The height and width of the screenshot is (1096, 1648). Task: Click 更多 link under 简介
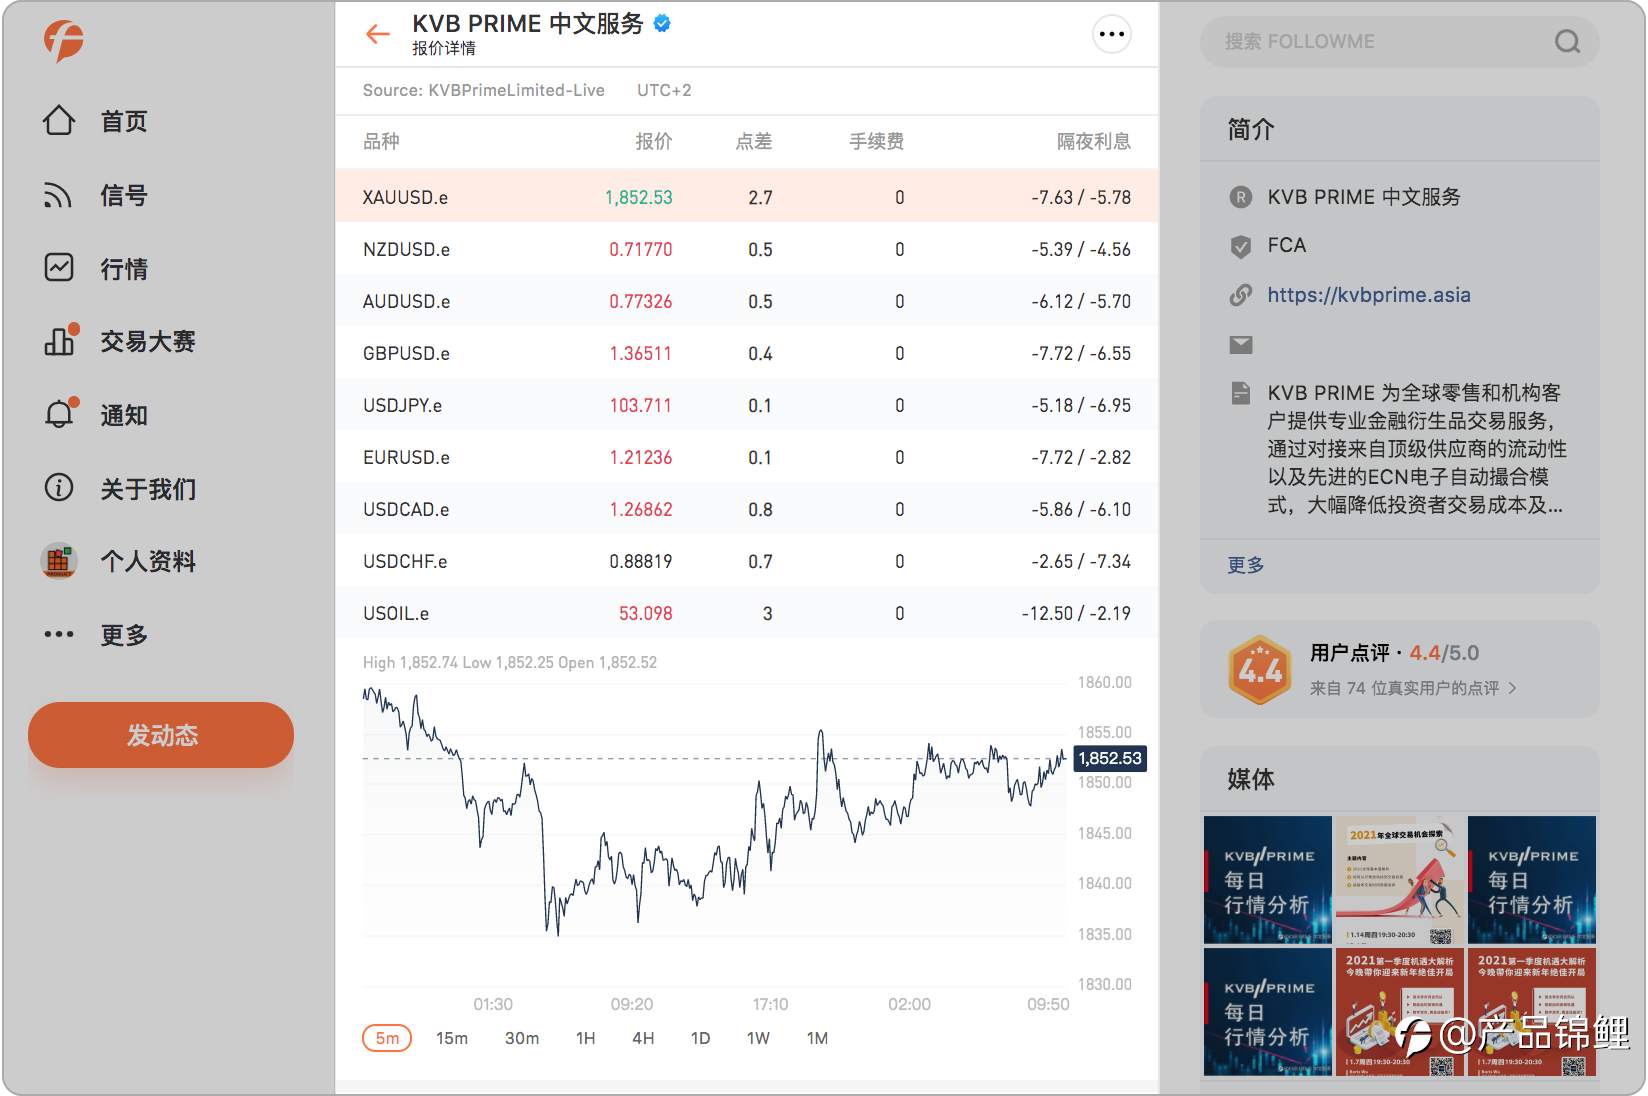click(x=1246, y=565)
